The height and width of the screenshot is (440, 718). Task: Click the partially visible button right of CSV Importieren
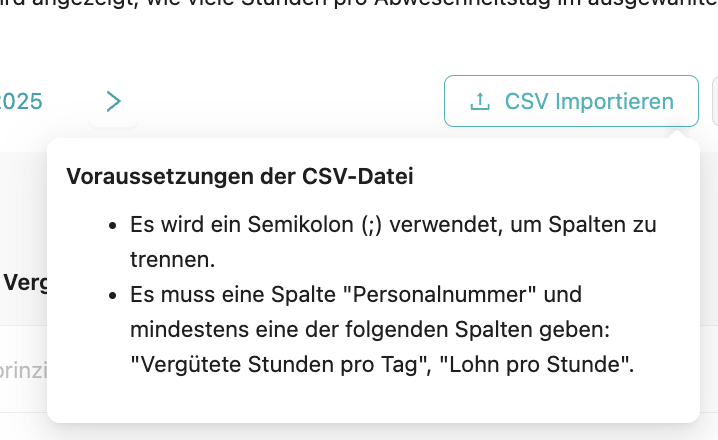click(714, 101)
